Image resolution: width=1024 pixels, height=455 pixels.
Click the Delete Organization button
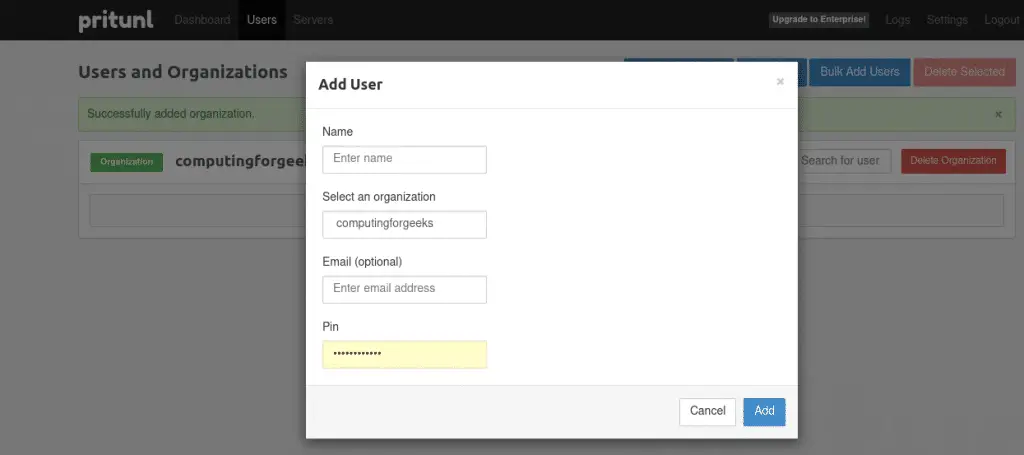(x=953, y=161)
